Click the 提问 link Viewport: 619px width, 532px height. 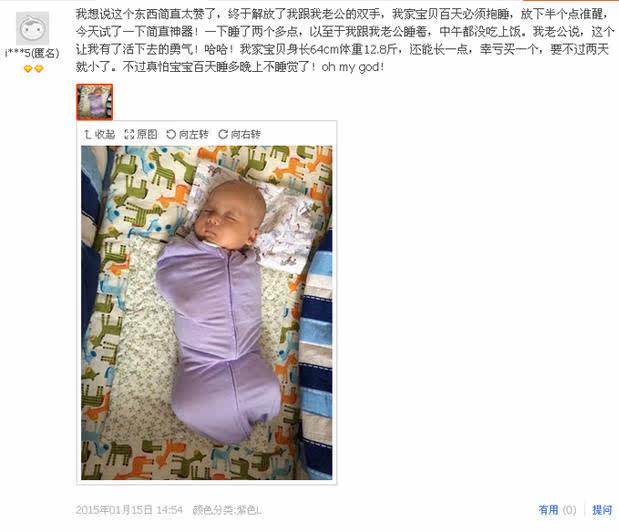tap(602, 510)
